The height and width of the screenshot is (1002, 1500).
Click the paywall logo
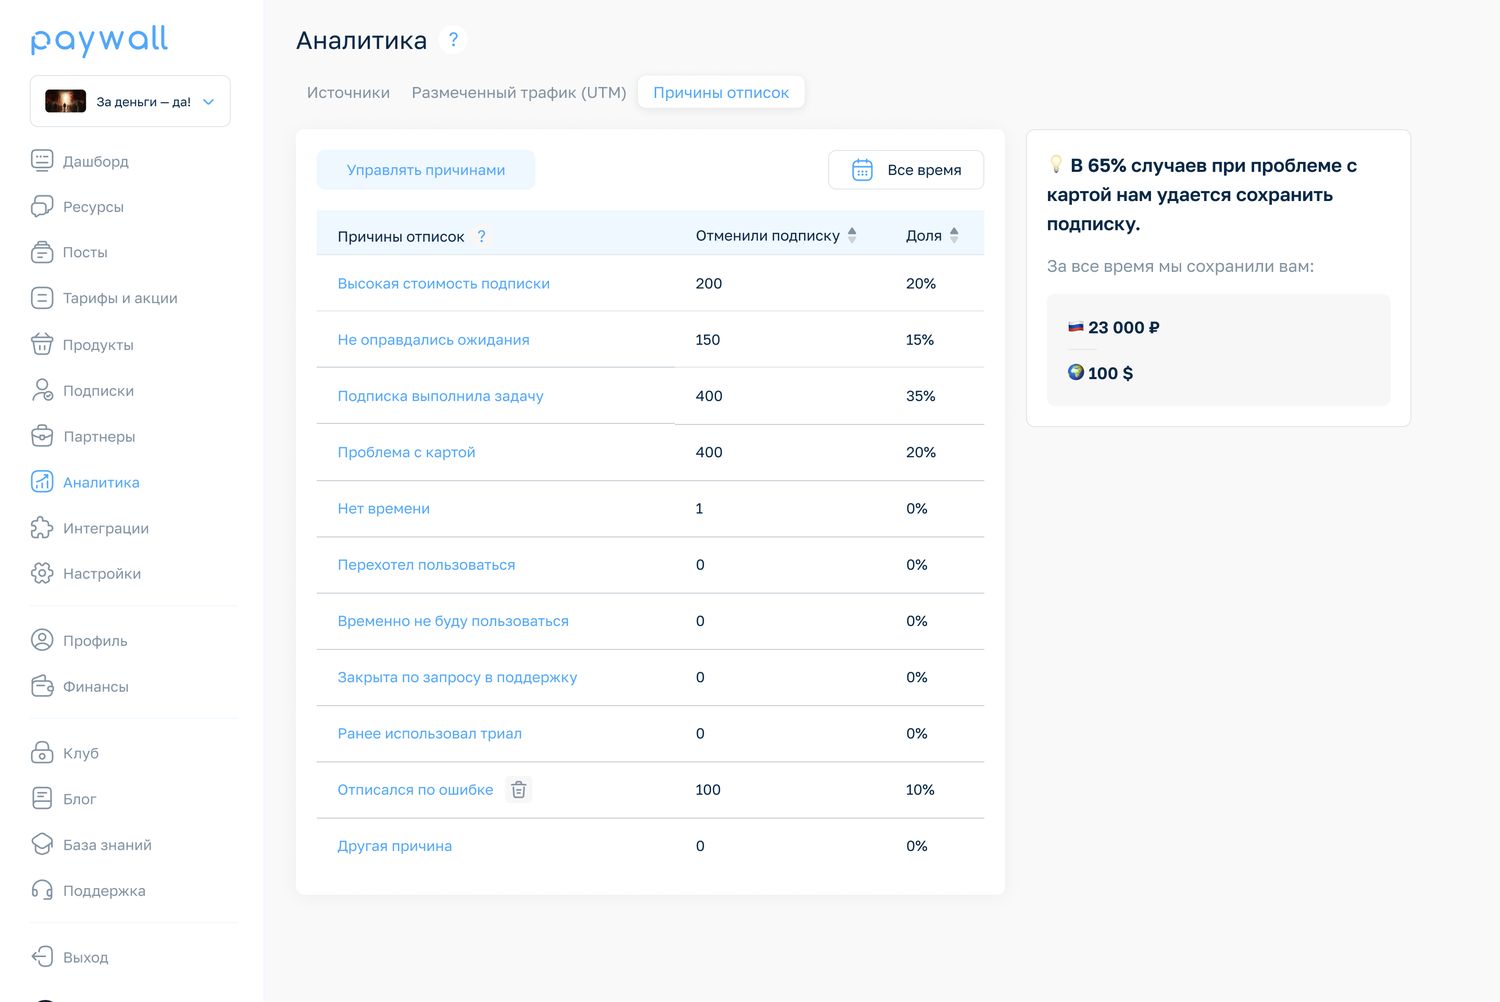tap(99, 41)
